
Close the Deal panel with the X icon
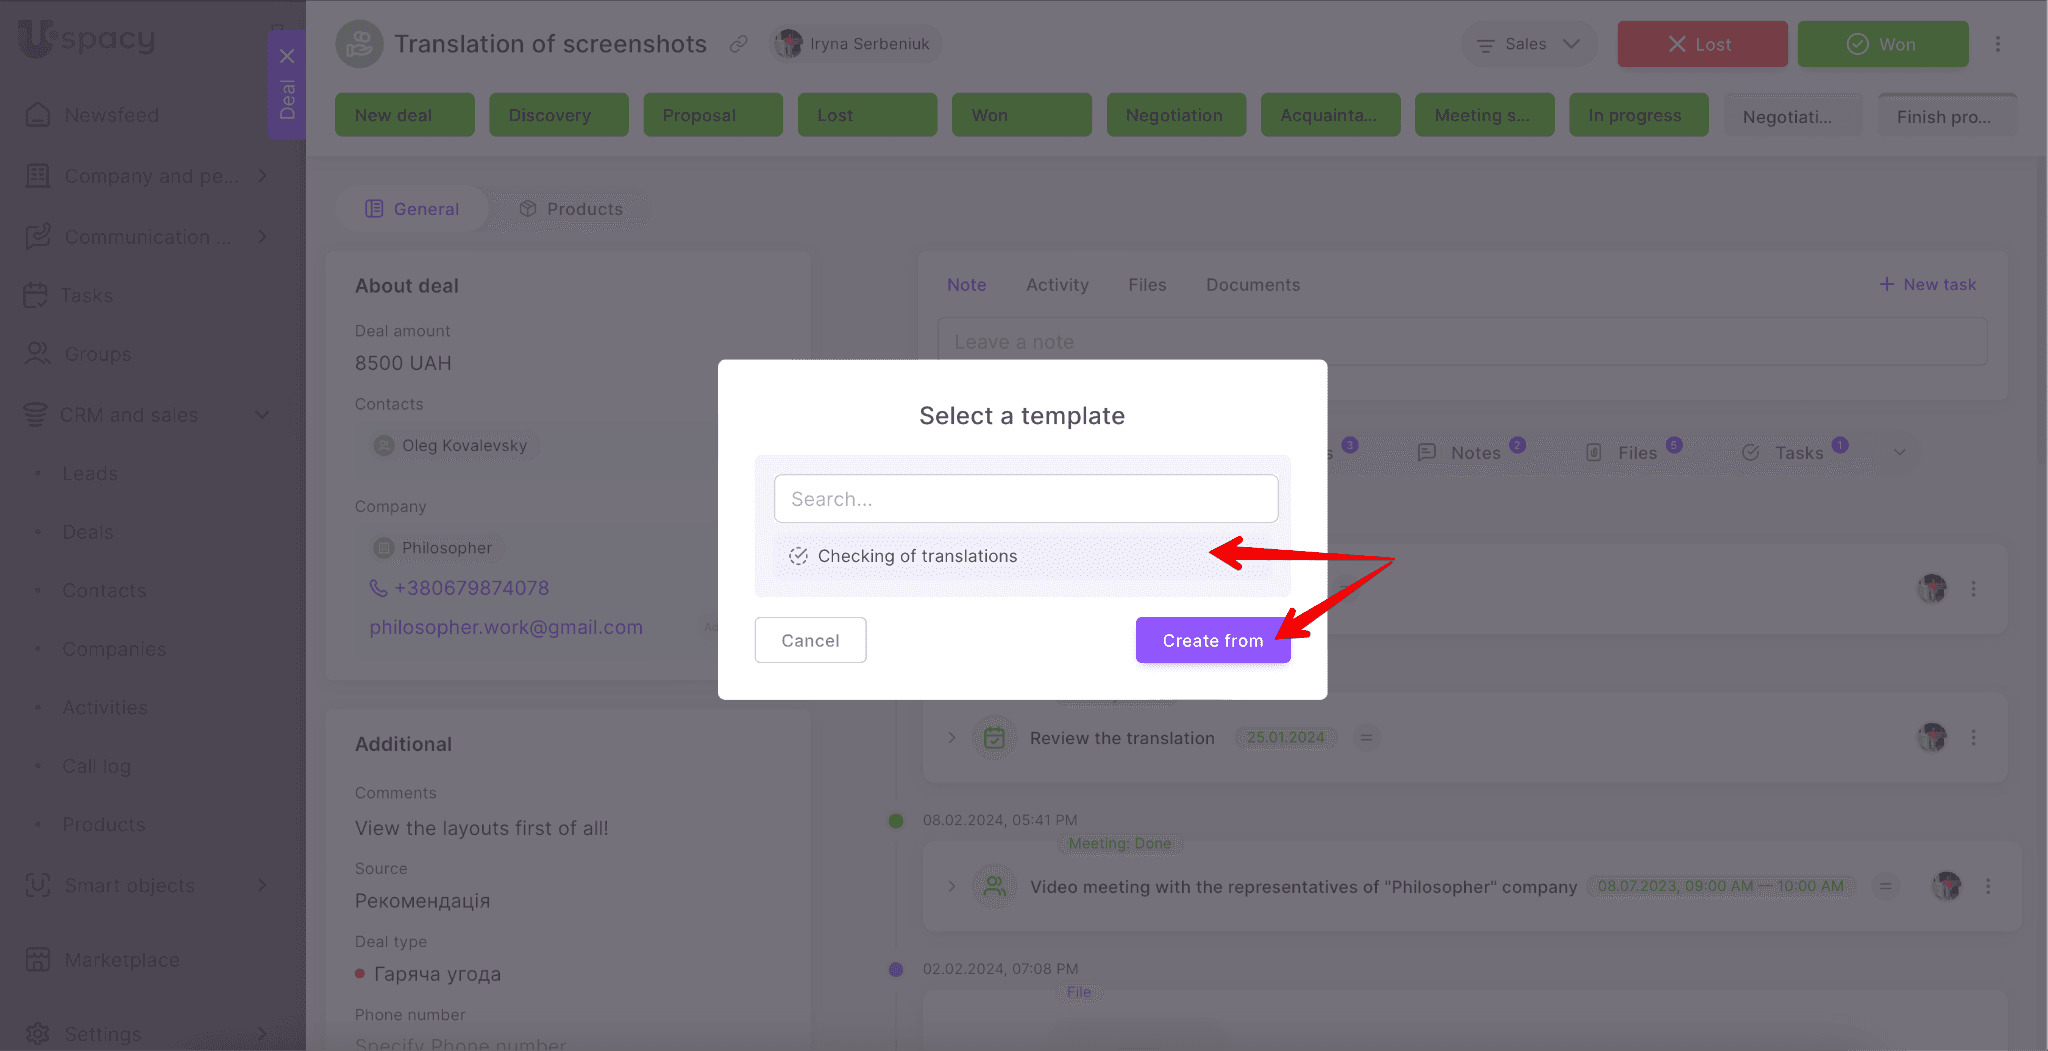[x=287, y=56]
